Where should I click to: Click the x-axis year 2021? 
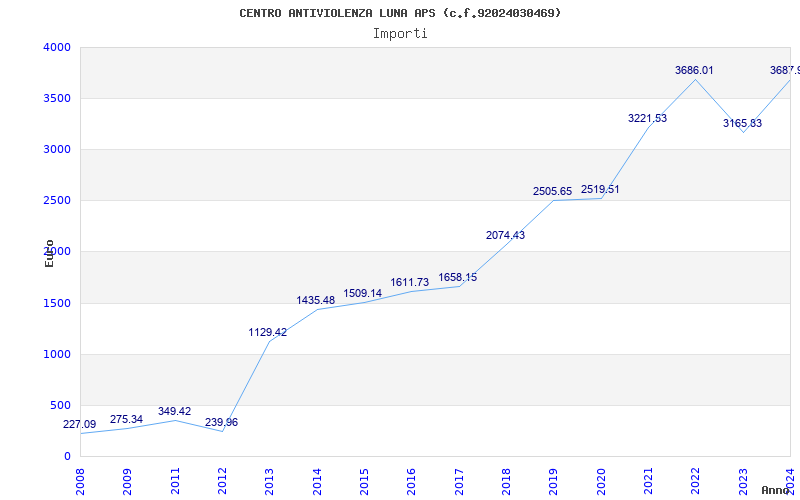(x=648, y=482)
